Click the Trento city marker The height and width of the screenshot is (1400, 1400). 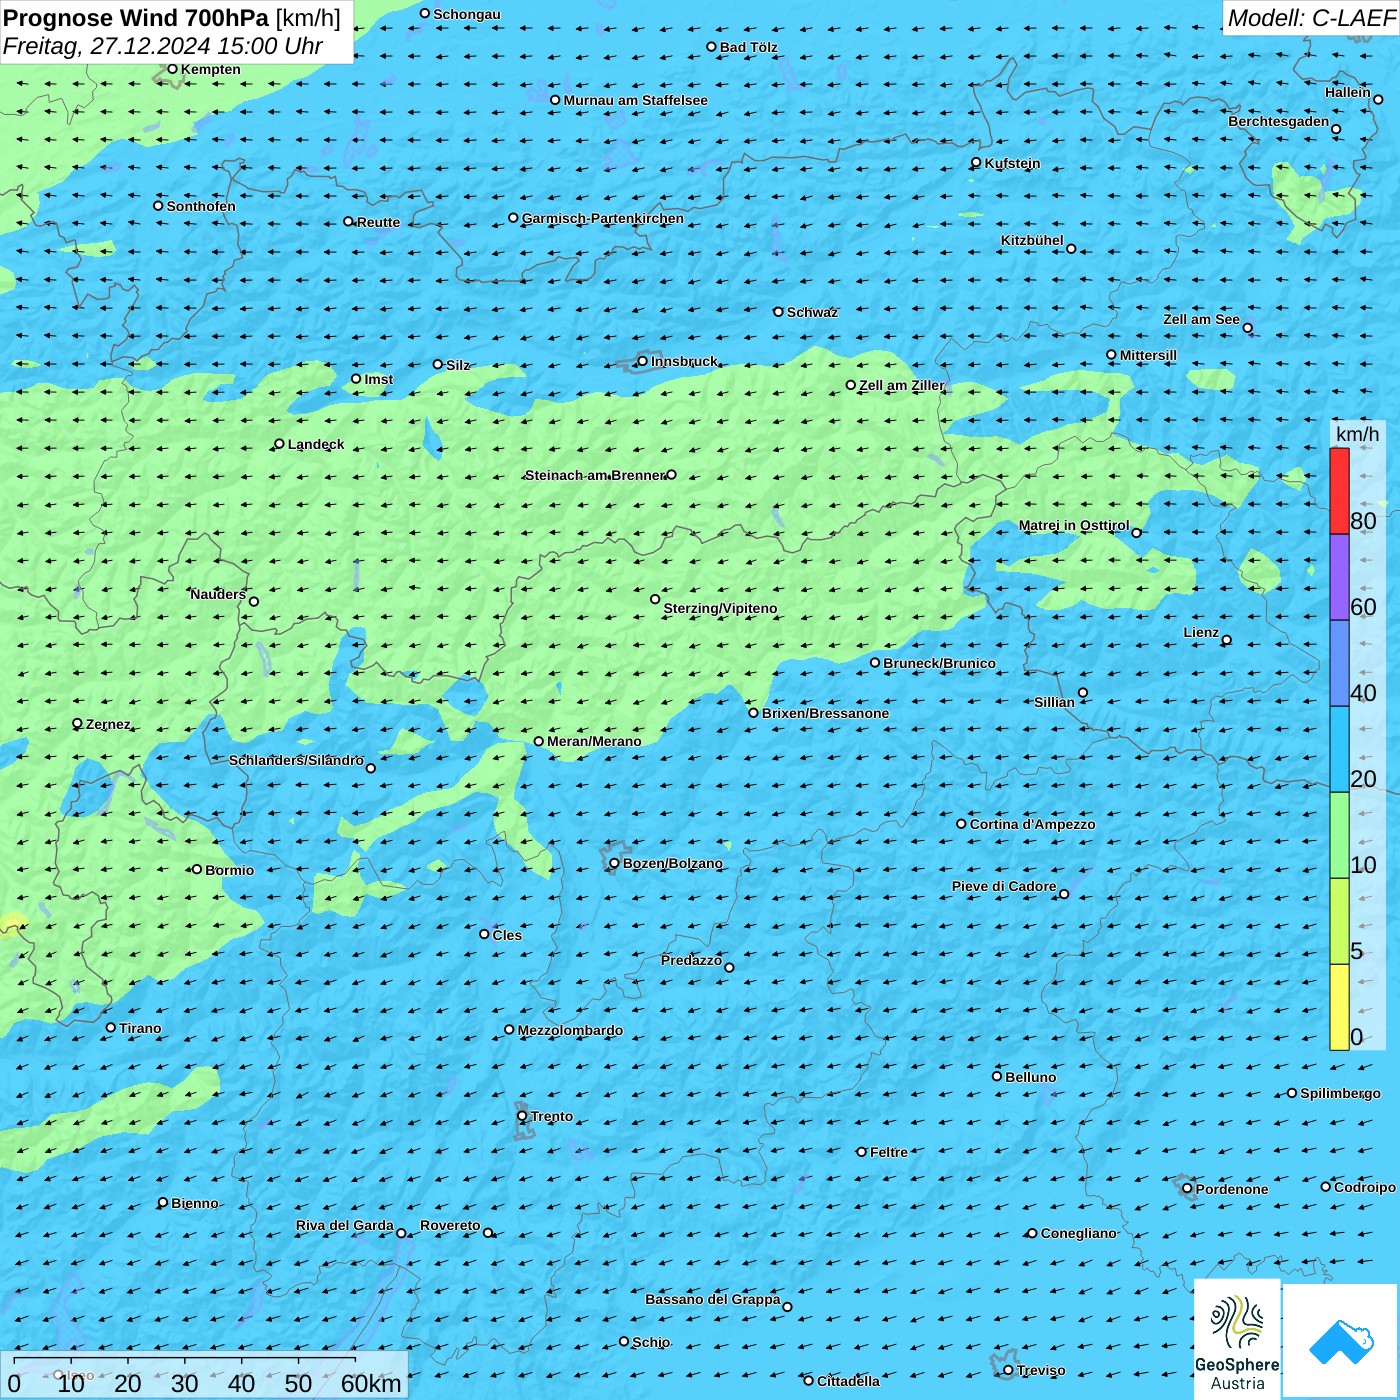pos(522,1116)
